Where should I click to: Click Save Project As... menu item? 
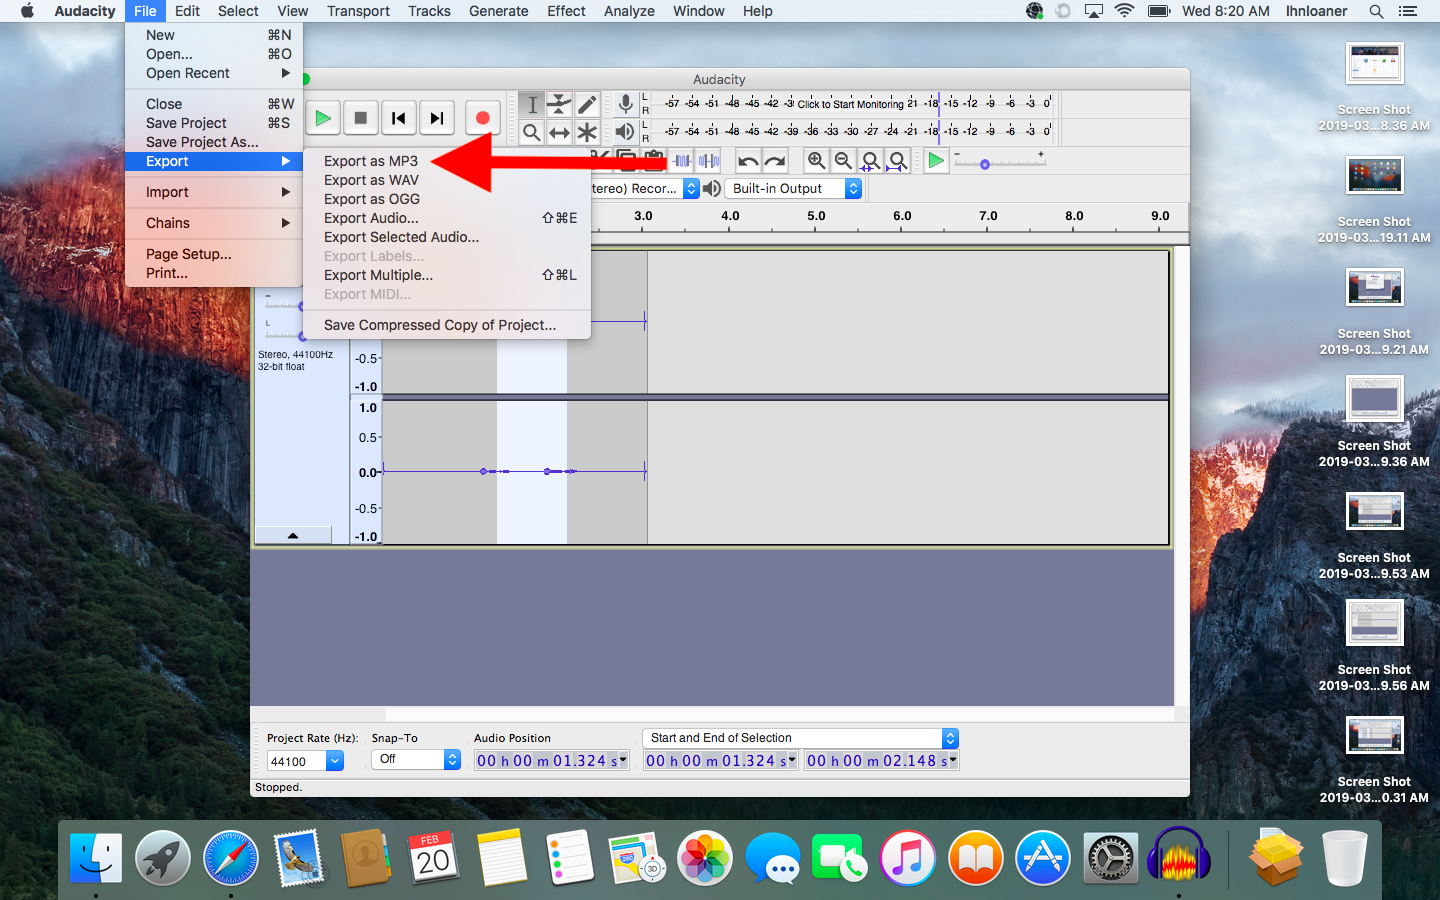214,142
